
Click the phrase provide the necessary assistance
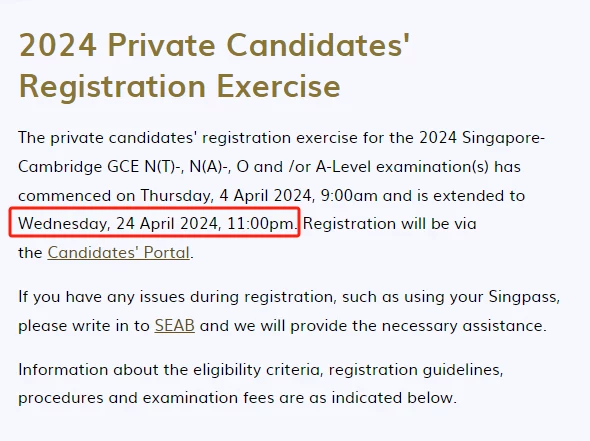[418, 325]
